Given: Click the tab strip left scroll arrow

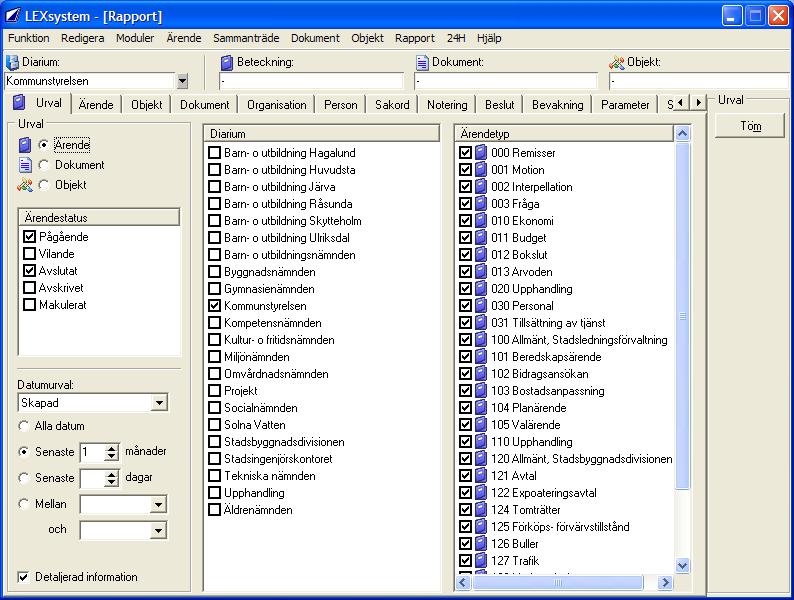Looking at the screenshot, I should [x=681, y=102].
